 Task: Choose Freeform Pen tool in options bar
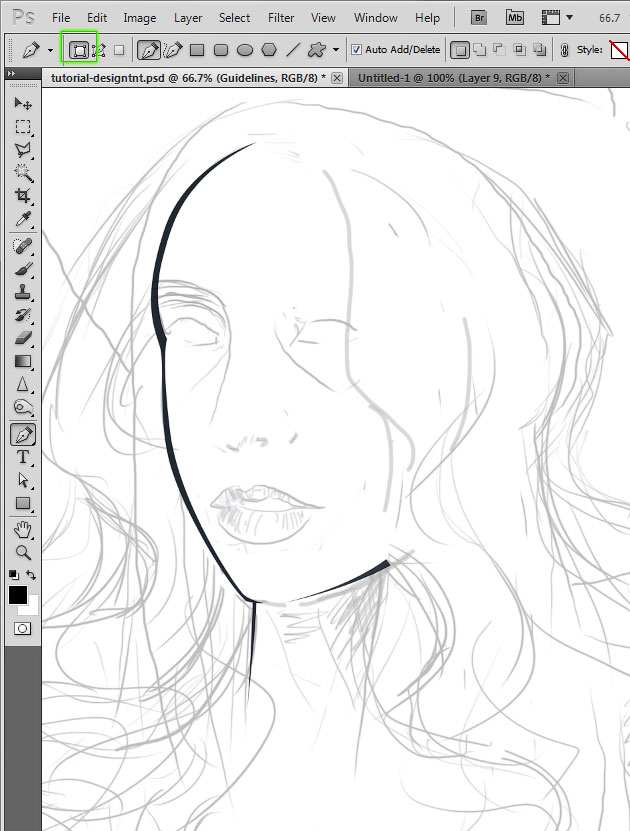click(x=173, y=50)
